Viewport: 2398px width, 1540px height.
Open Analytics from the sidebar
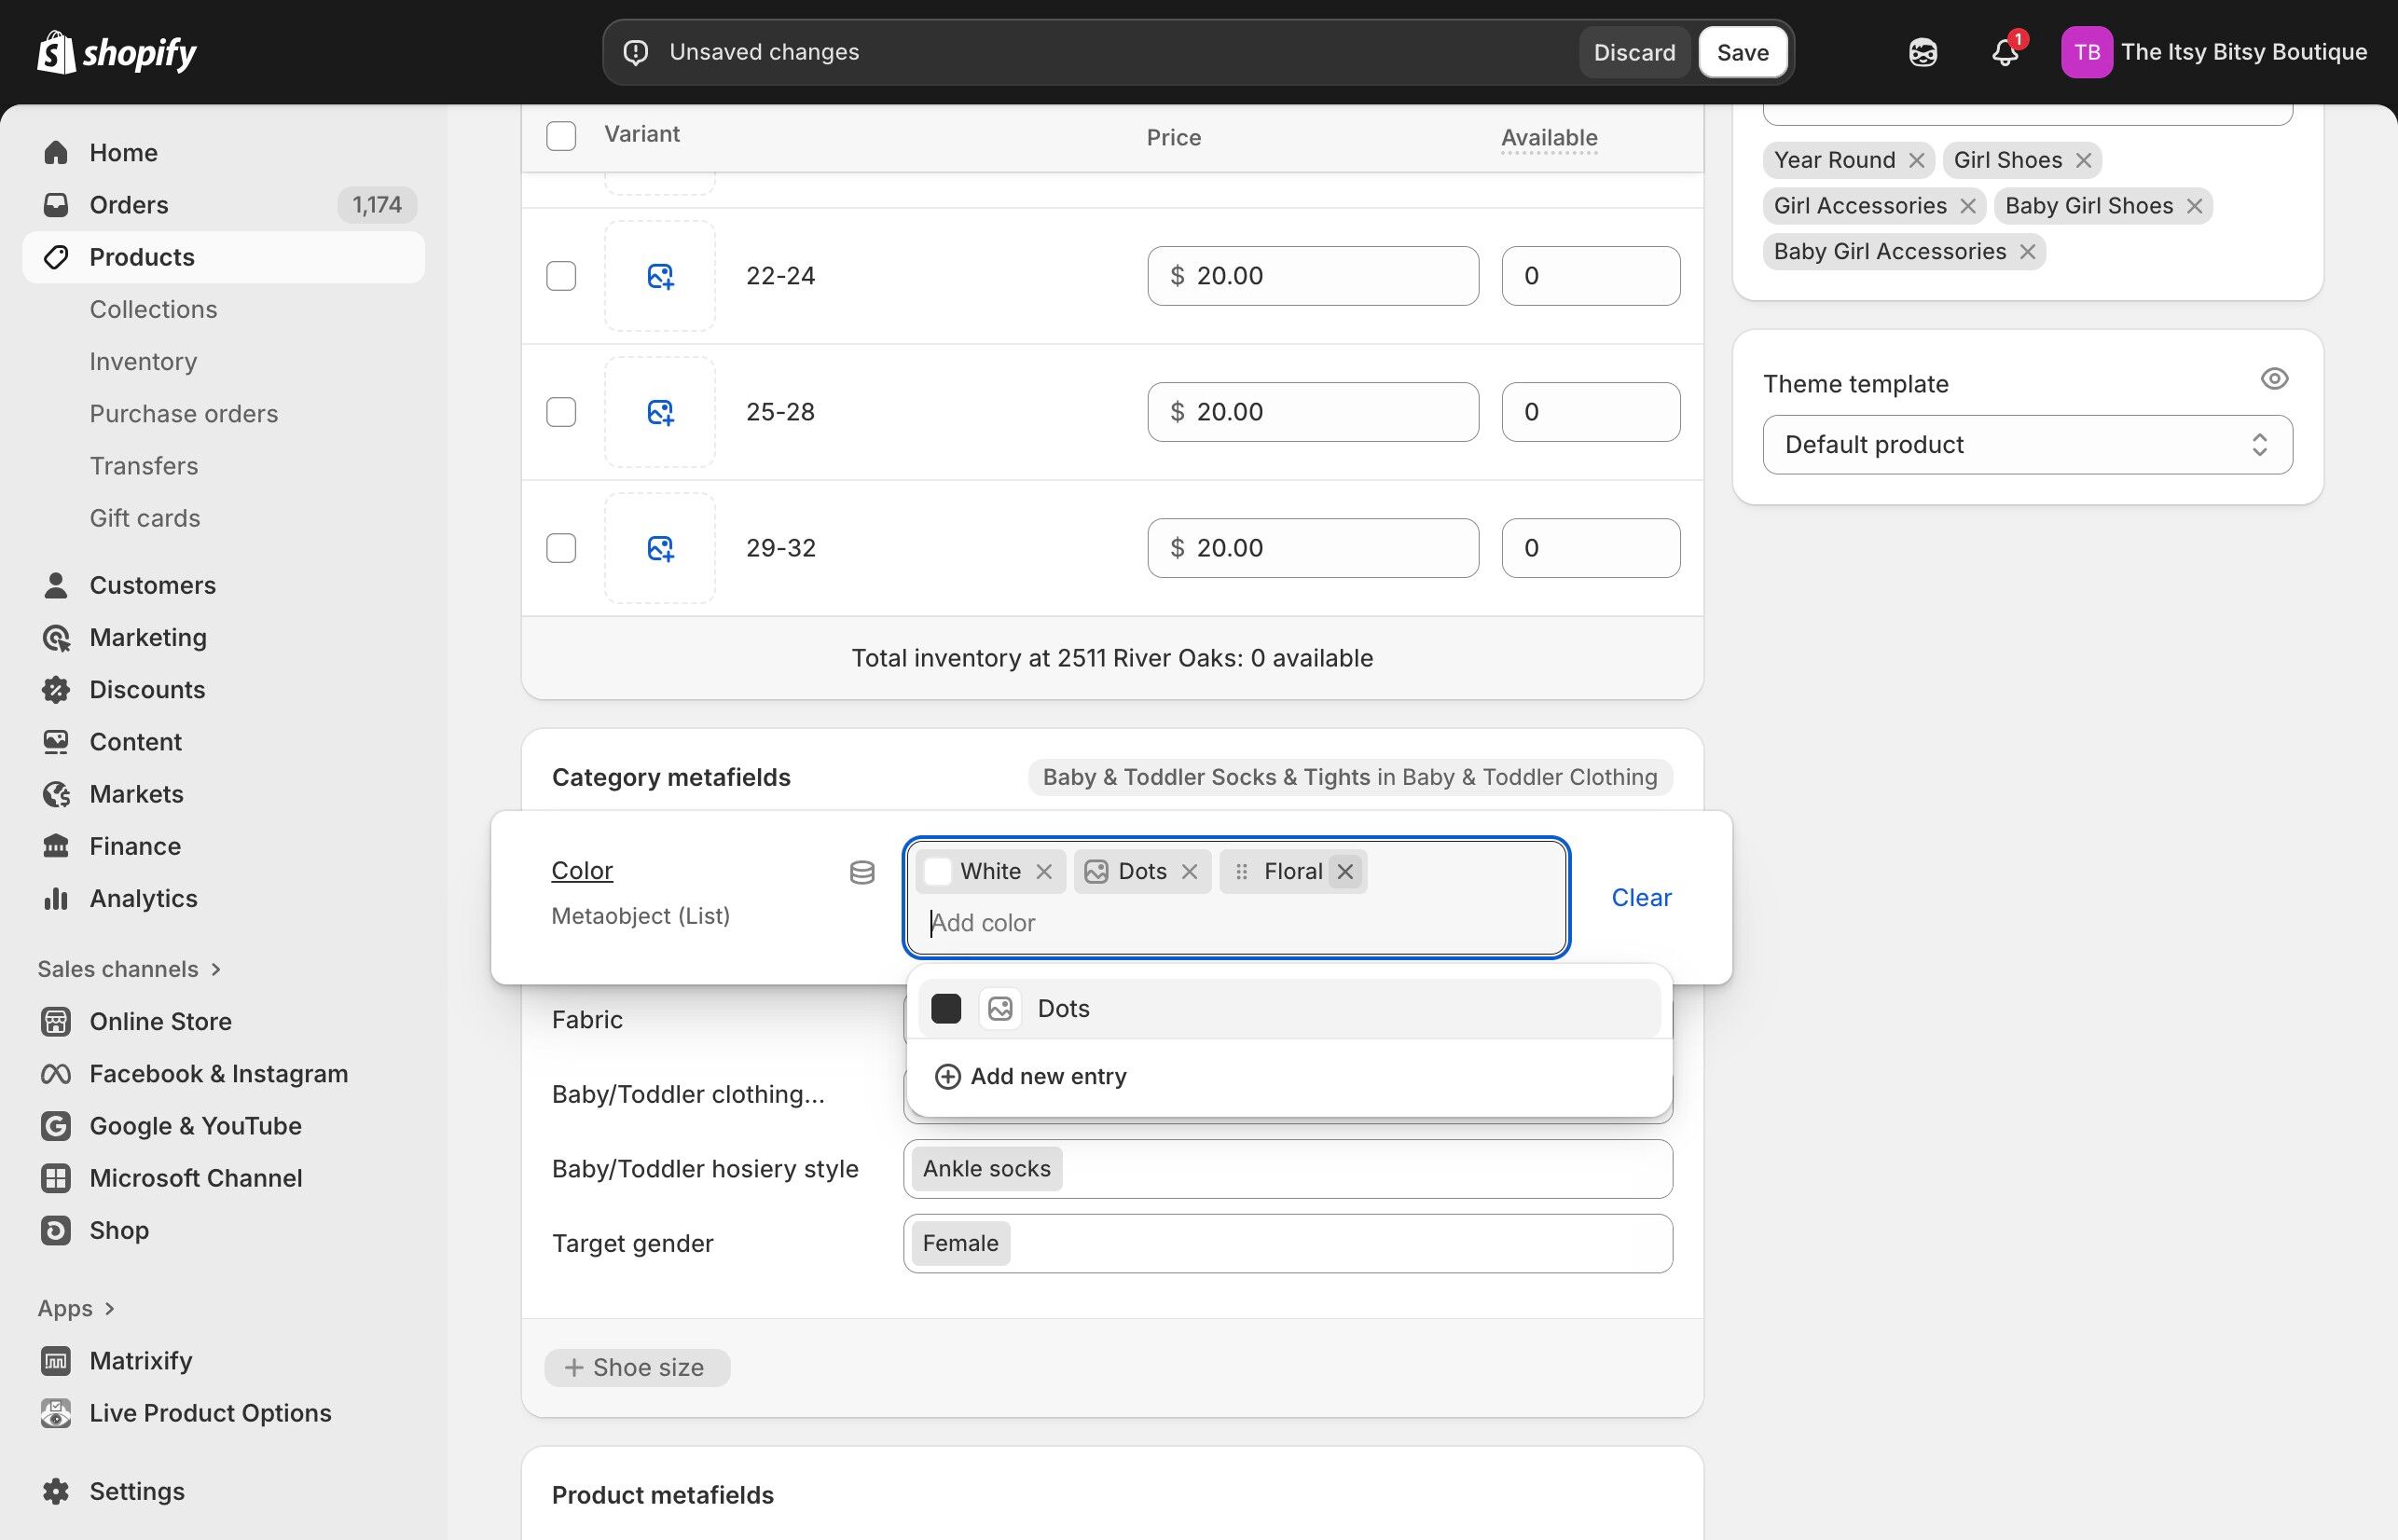tap(143, 898)
